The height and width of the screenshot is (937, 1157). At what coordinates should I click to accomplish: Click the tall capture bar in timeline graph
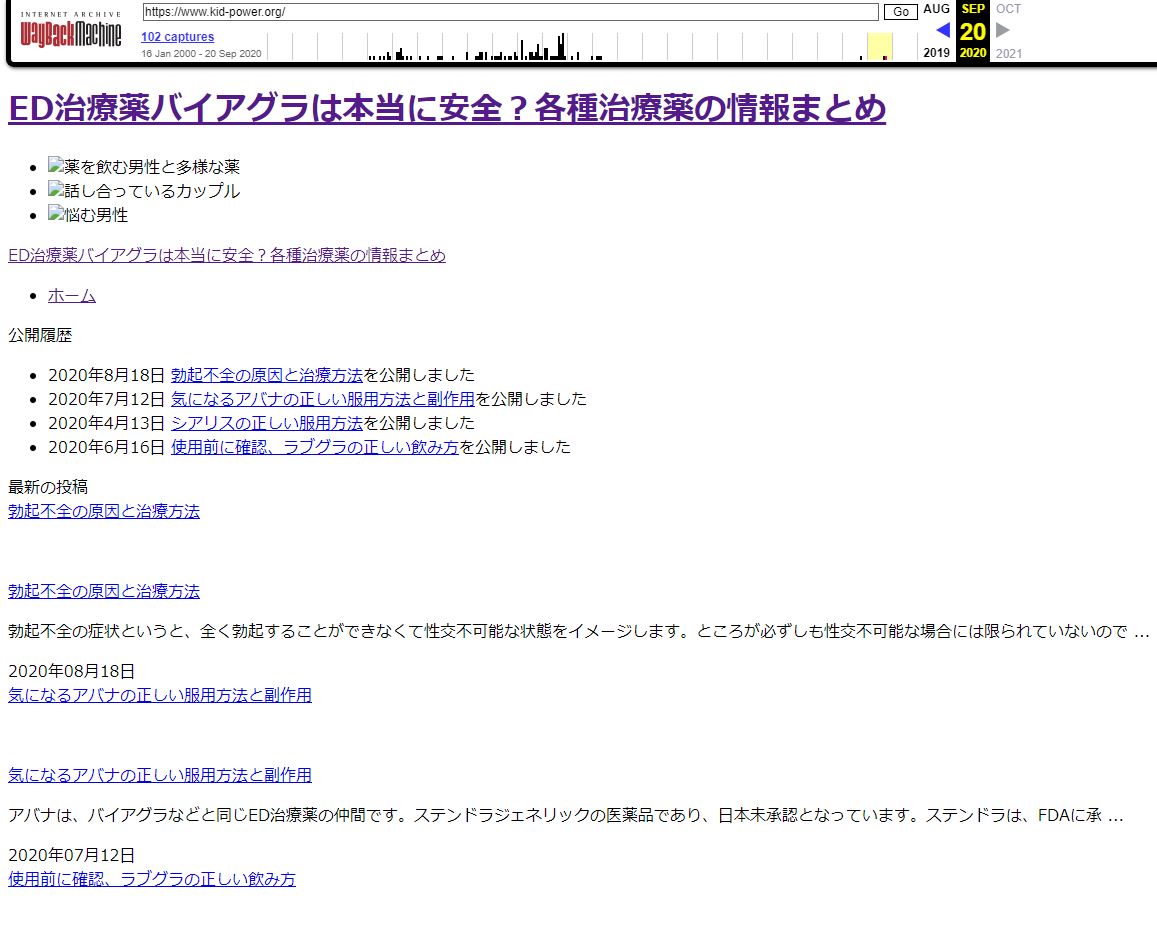coord(562,46)
